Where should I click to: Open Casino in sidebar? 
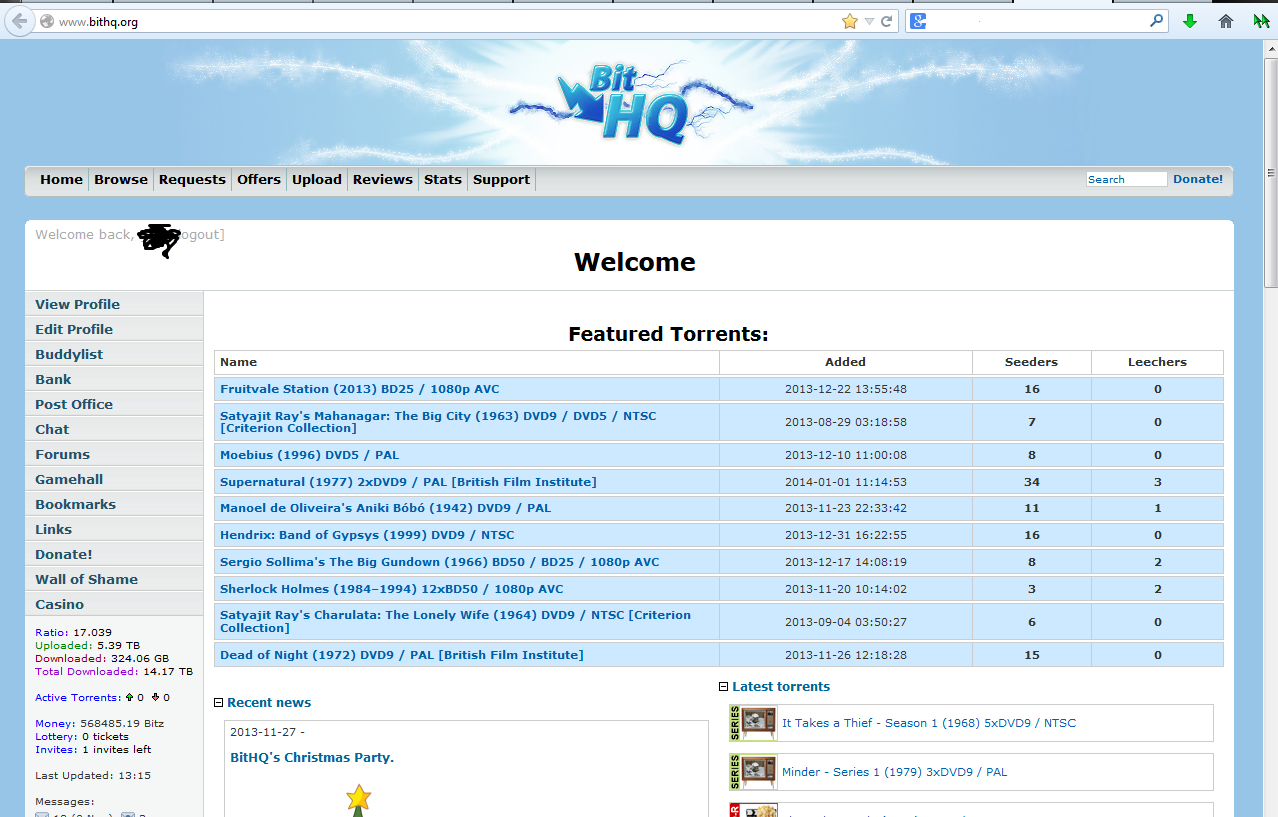pyautogui.click(x=114, y=604)
